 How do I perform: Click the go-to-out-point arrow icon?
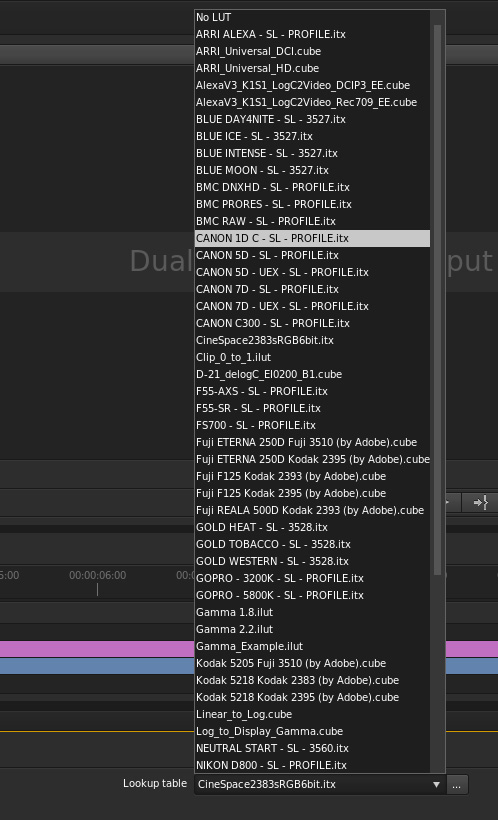[480, 503]
